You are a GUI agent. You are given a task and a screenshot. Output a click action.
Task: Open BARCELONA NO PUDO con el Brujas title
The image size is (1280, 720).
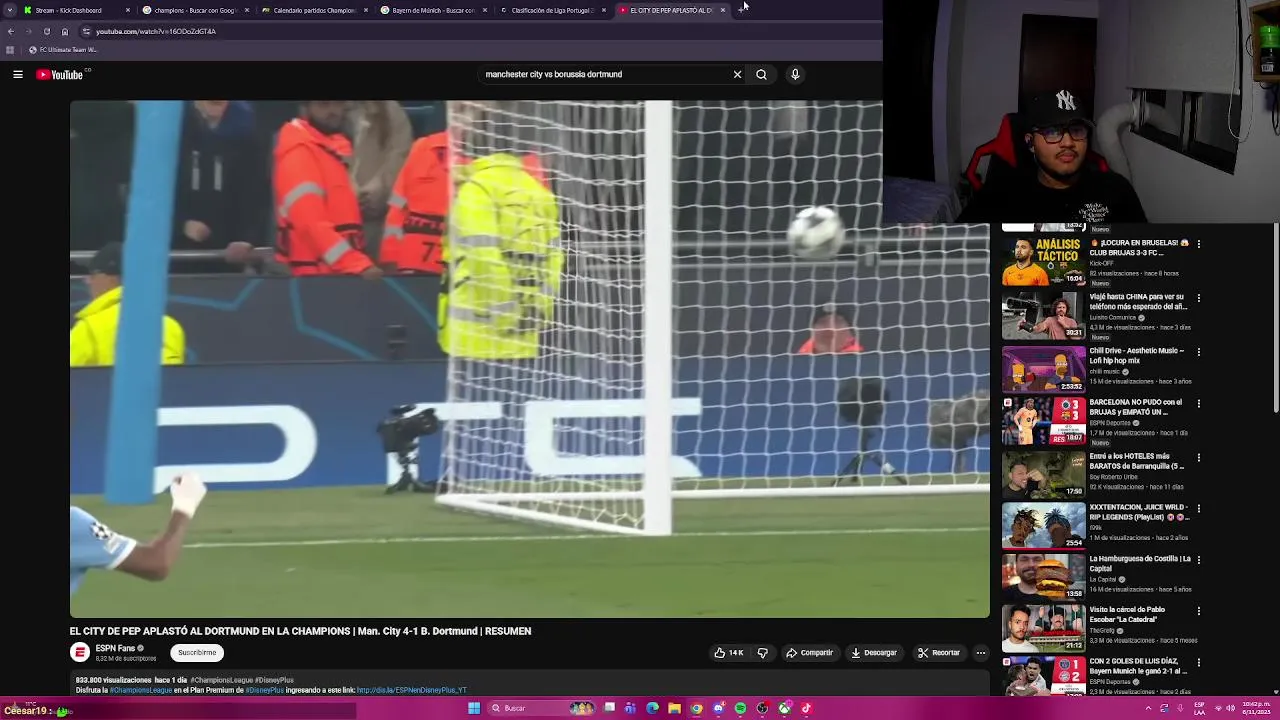point(1136,407)
